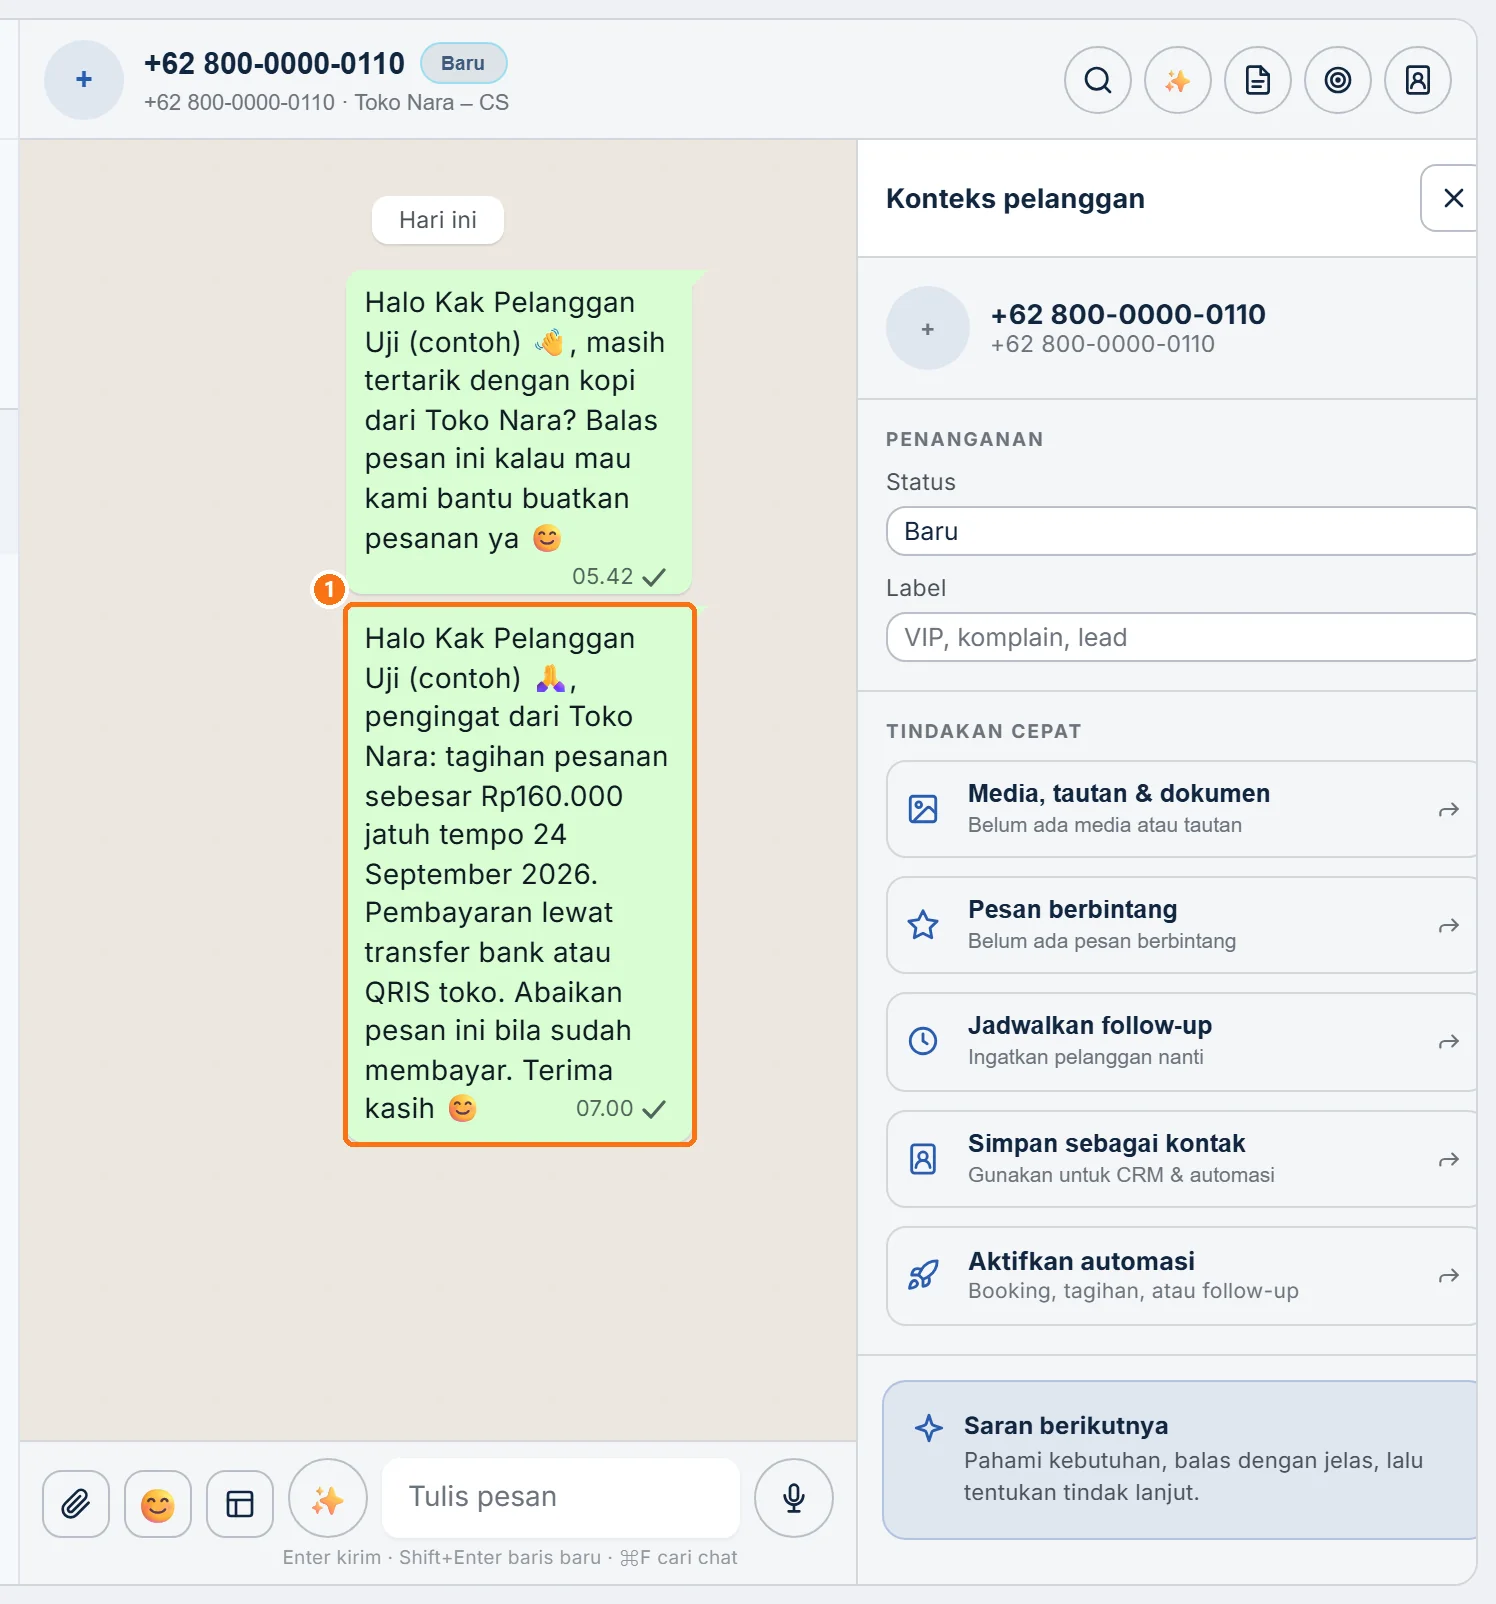
Task: Click the target icon in header
Action: 1338,80
